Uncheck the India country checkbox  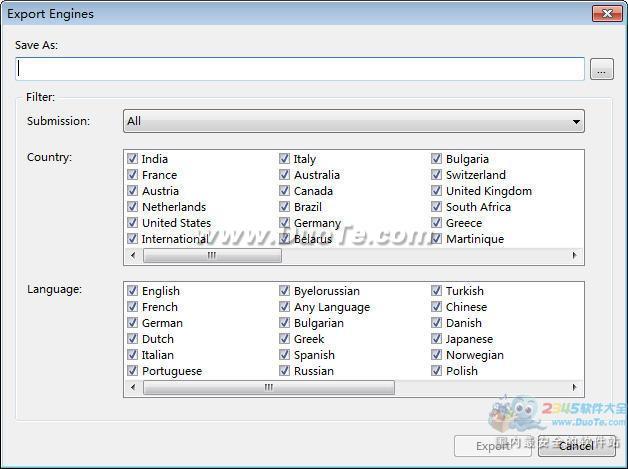pyautogui.click(x=133, y=159)
